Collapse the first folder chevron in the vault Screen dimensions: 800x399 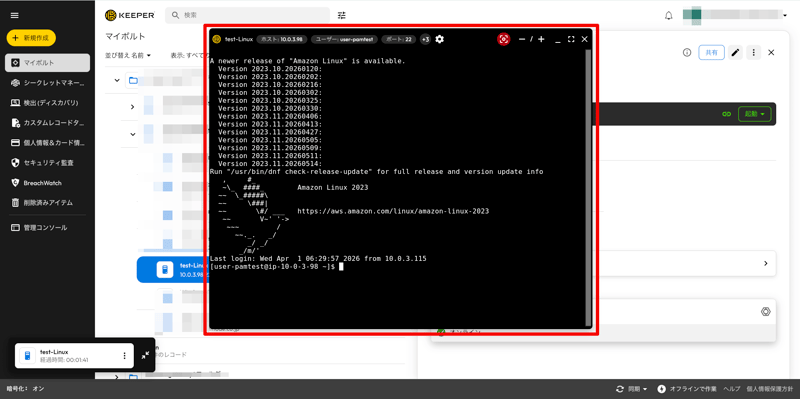(x=117, y=80)
